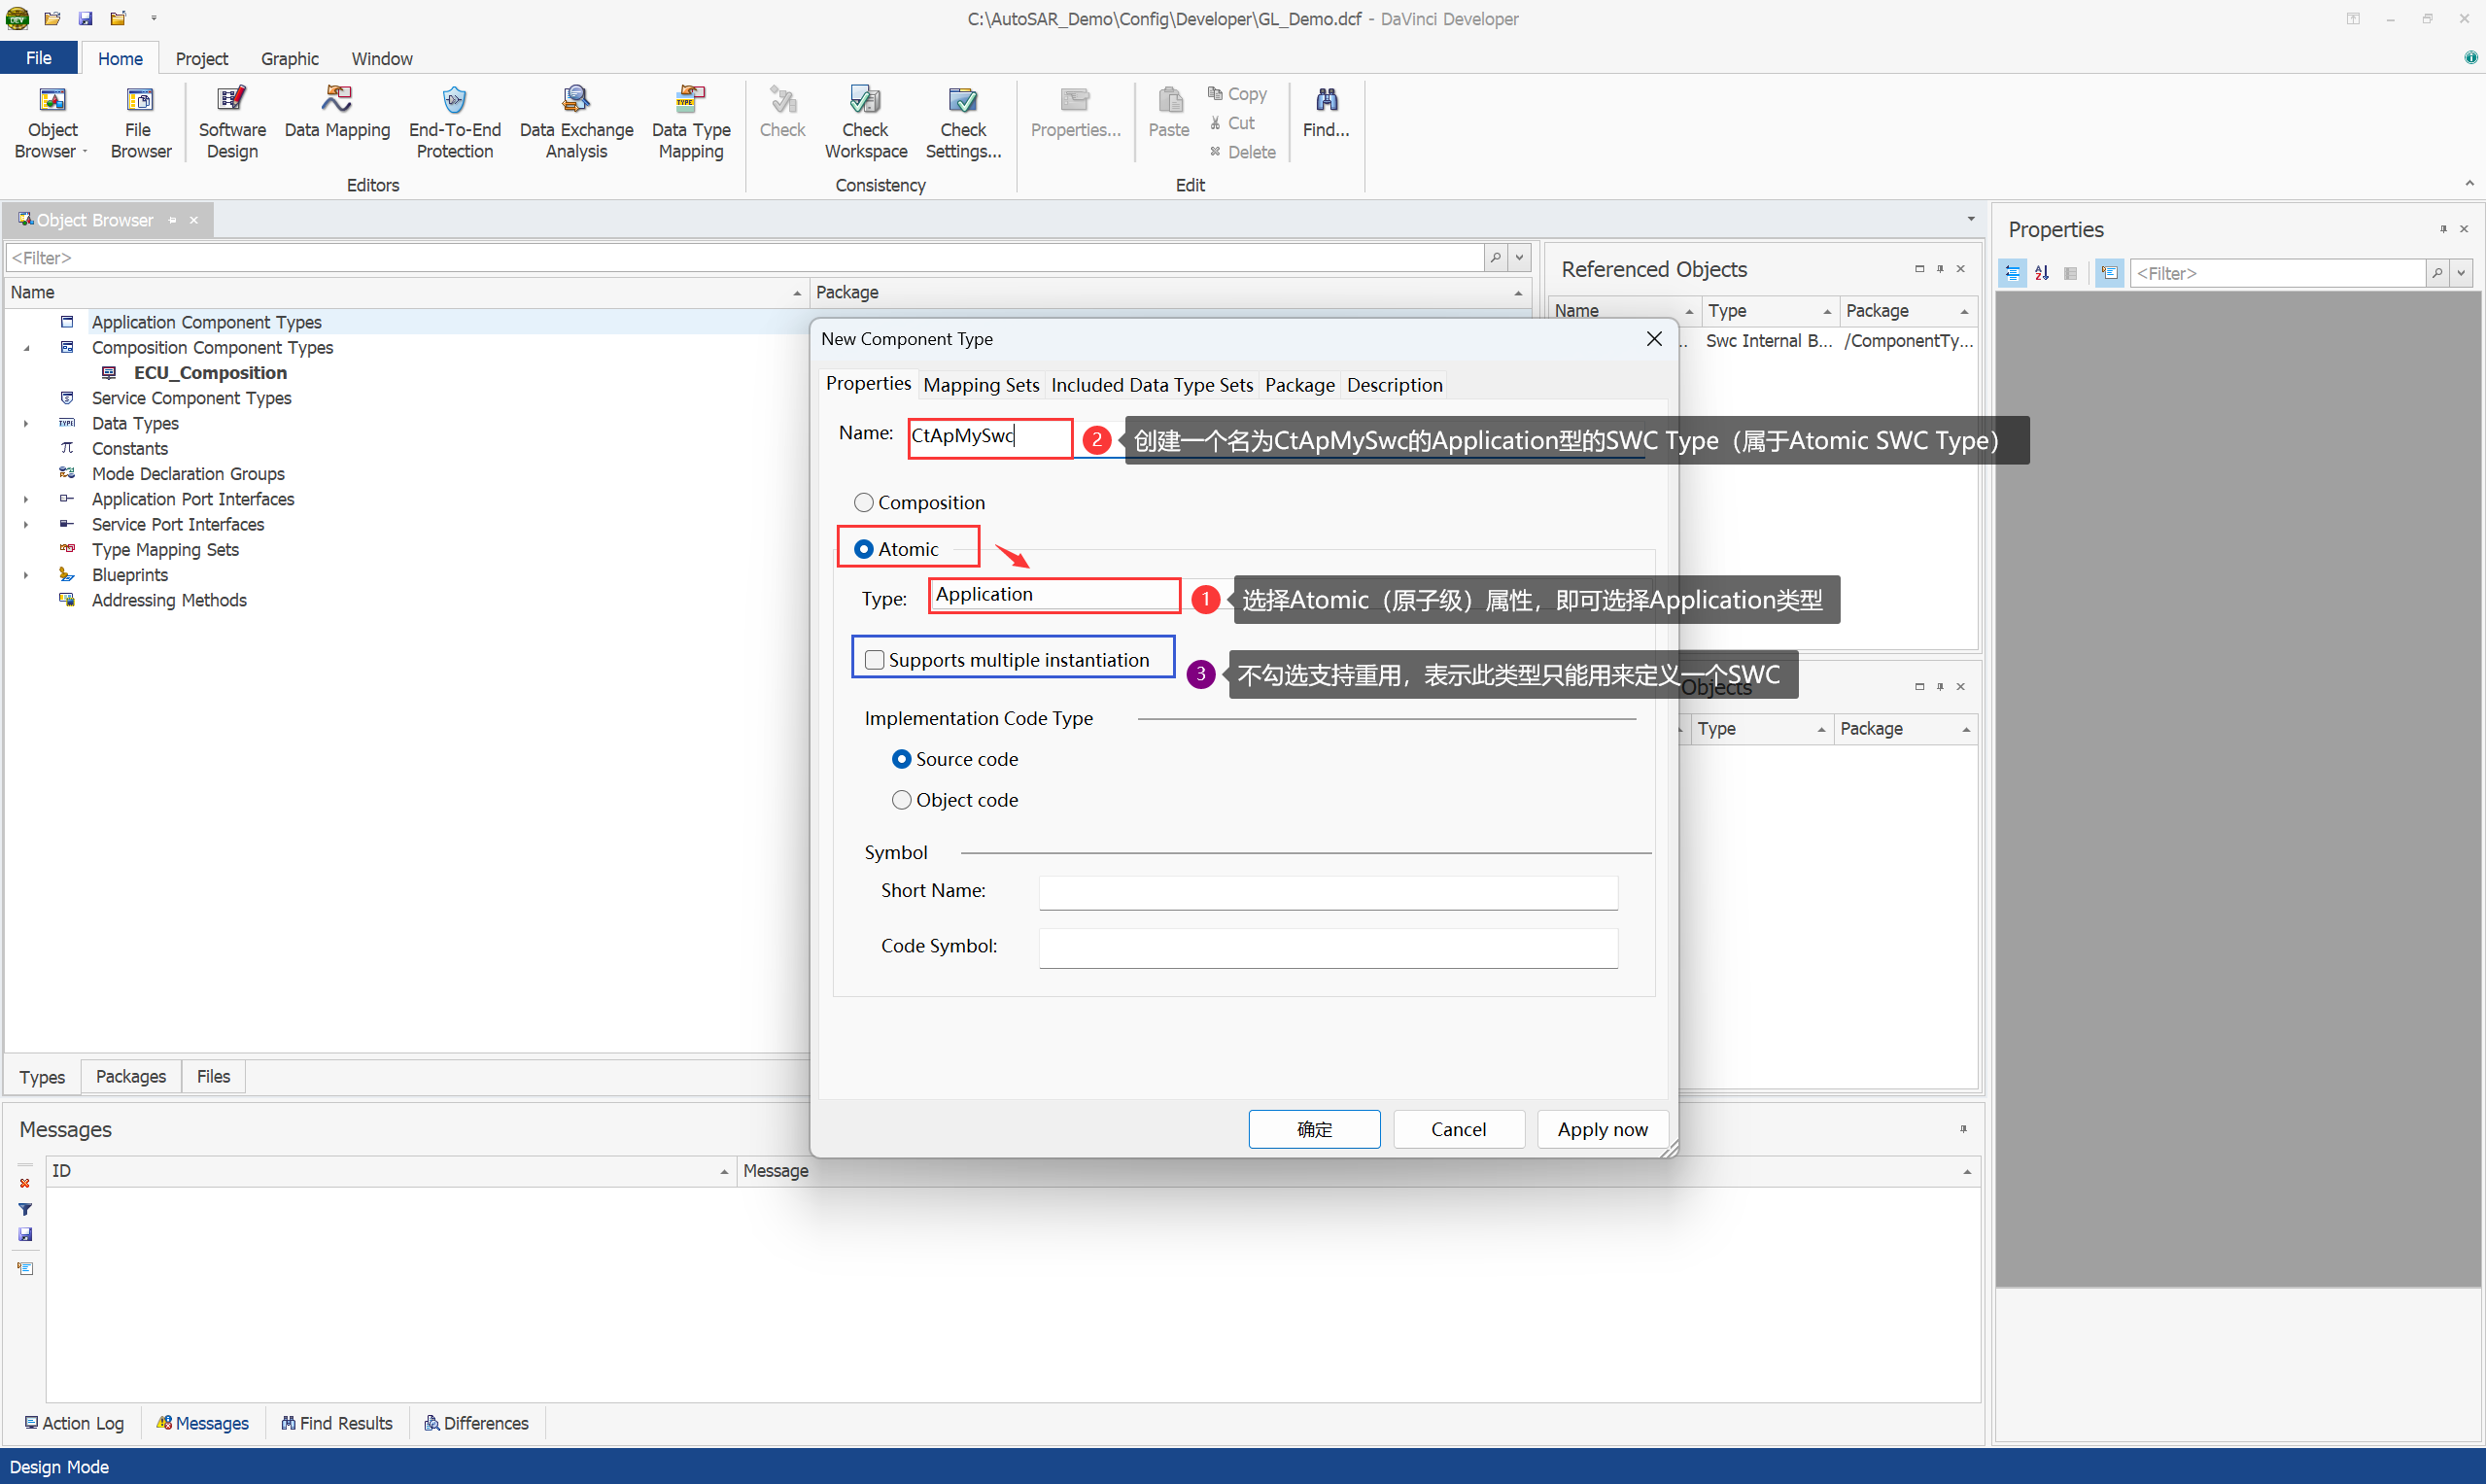Click the Data Mapping icon

click(x=337, y=100)
